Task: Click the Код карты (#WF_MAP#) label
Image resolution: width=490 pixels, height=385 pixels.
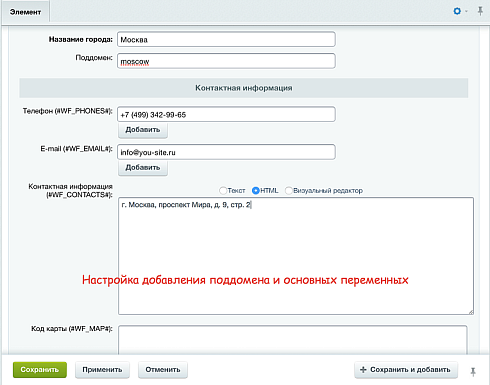Action: tap(72, 329)
